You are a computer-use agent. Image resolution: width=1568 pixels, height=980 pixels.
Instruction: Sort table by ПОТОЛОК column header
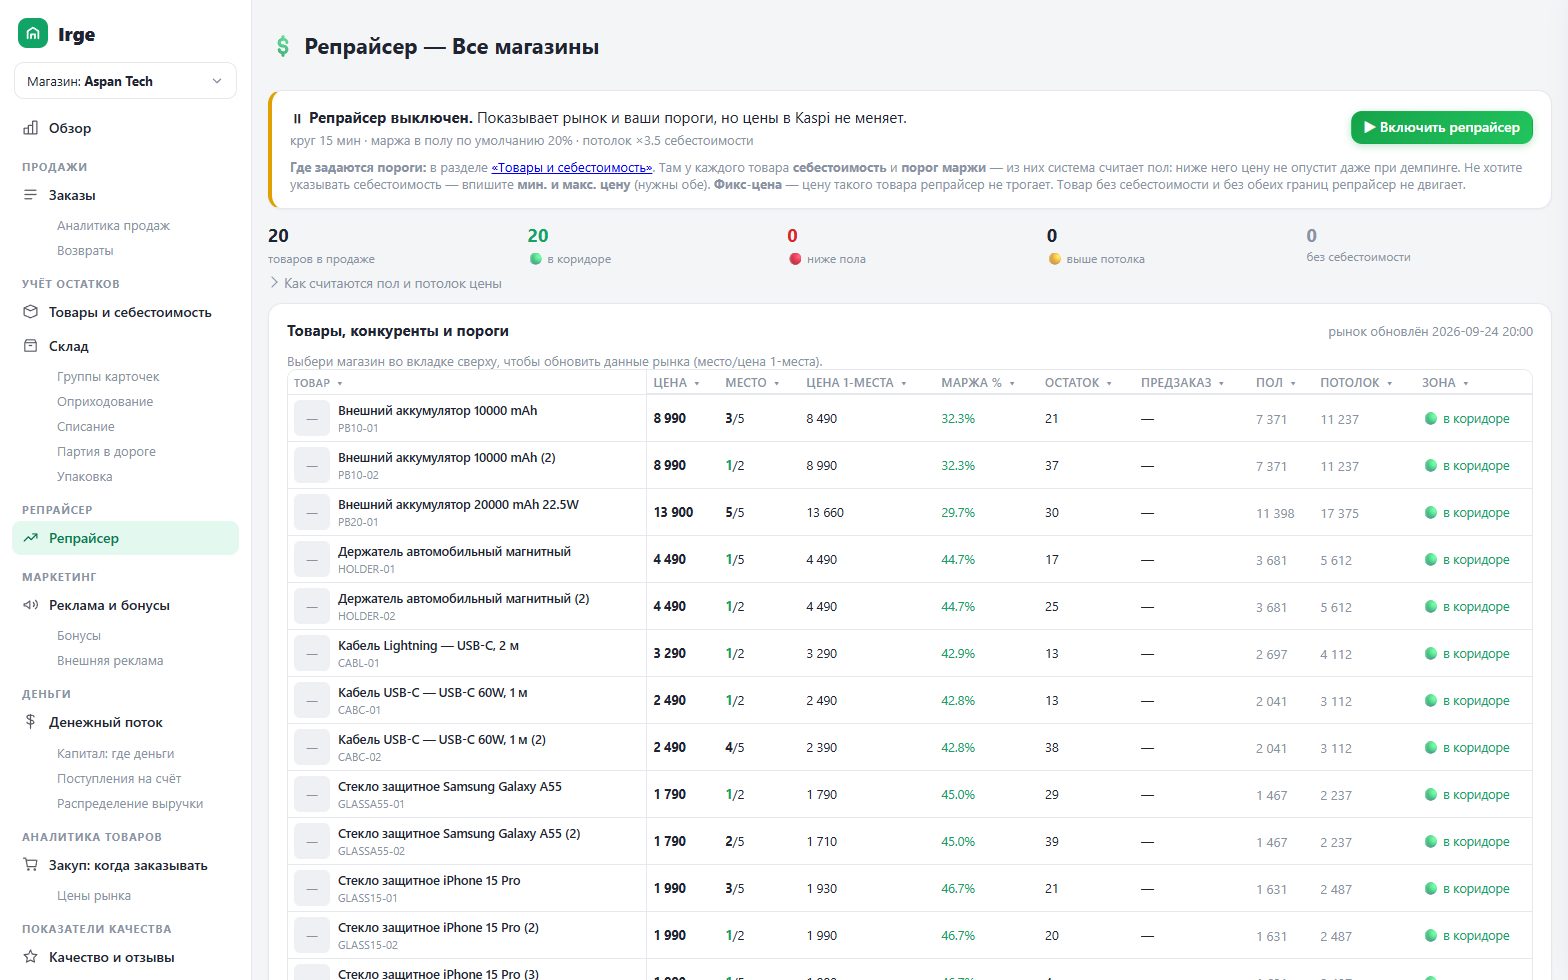coord(1356,383)
